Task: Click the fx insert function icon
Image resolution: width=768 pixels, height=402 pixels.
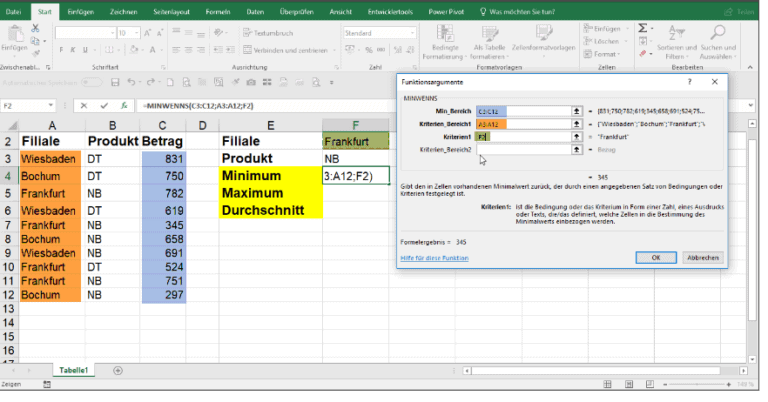Action: pyautogui.click(x=124, y=105)
